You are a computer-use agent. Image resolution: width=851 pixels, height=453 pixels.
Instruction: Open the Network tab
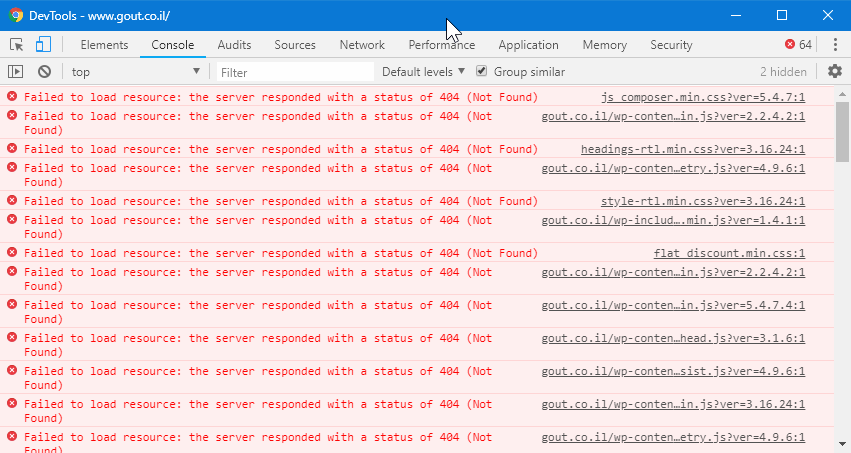[x=362, y=45]
